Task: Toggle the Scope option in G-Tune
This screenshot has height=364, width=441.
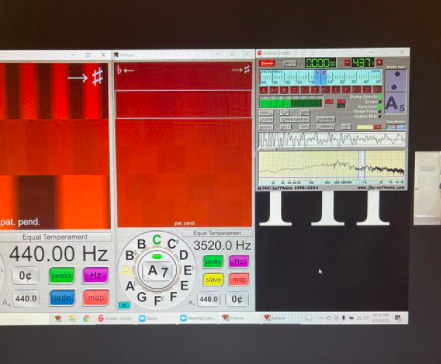Action: click(x=373, y=102)
